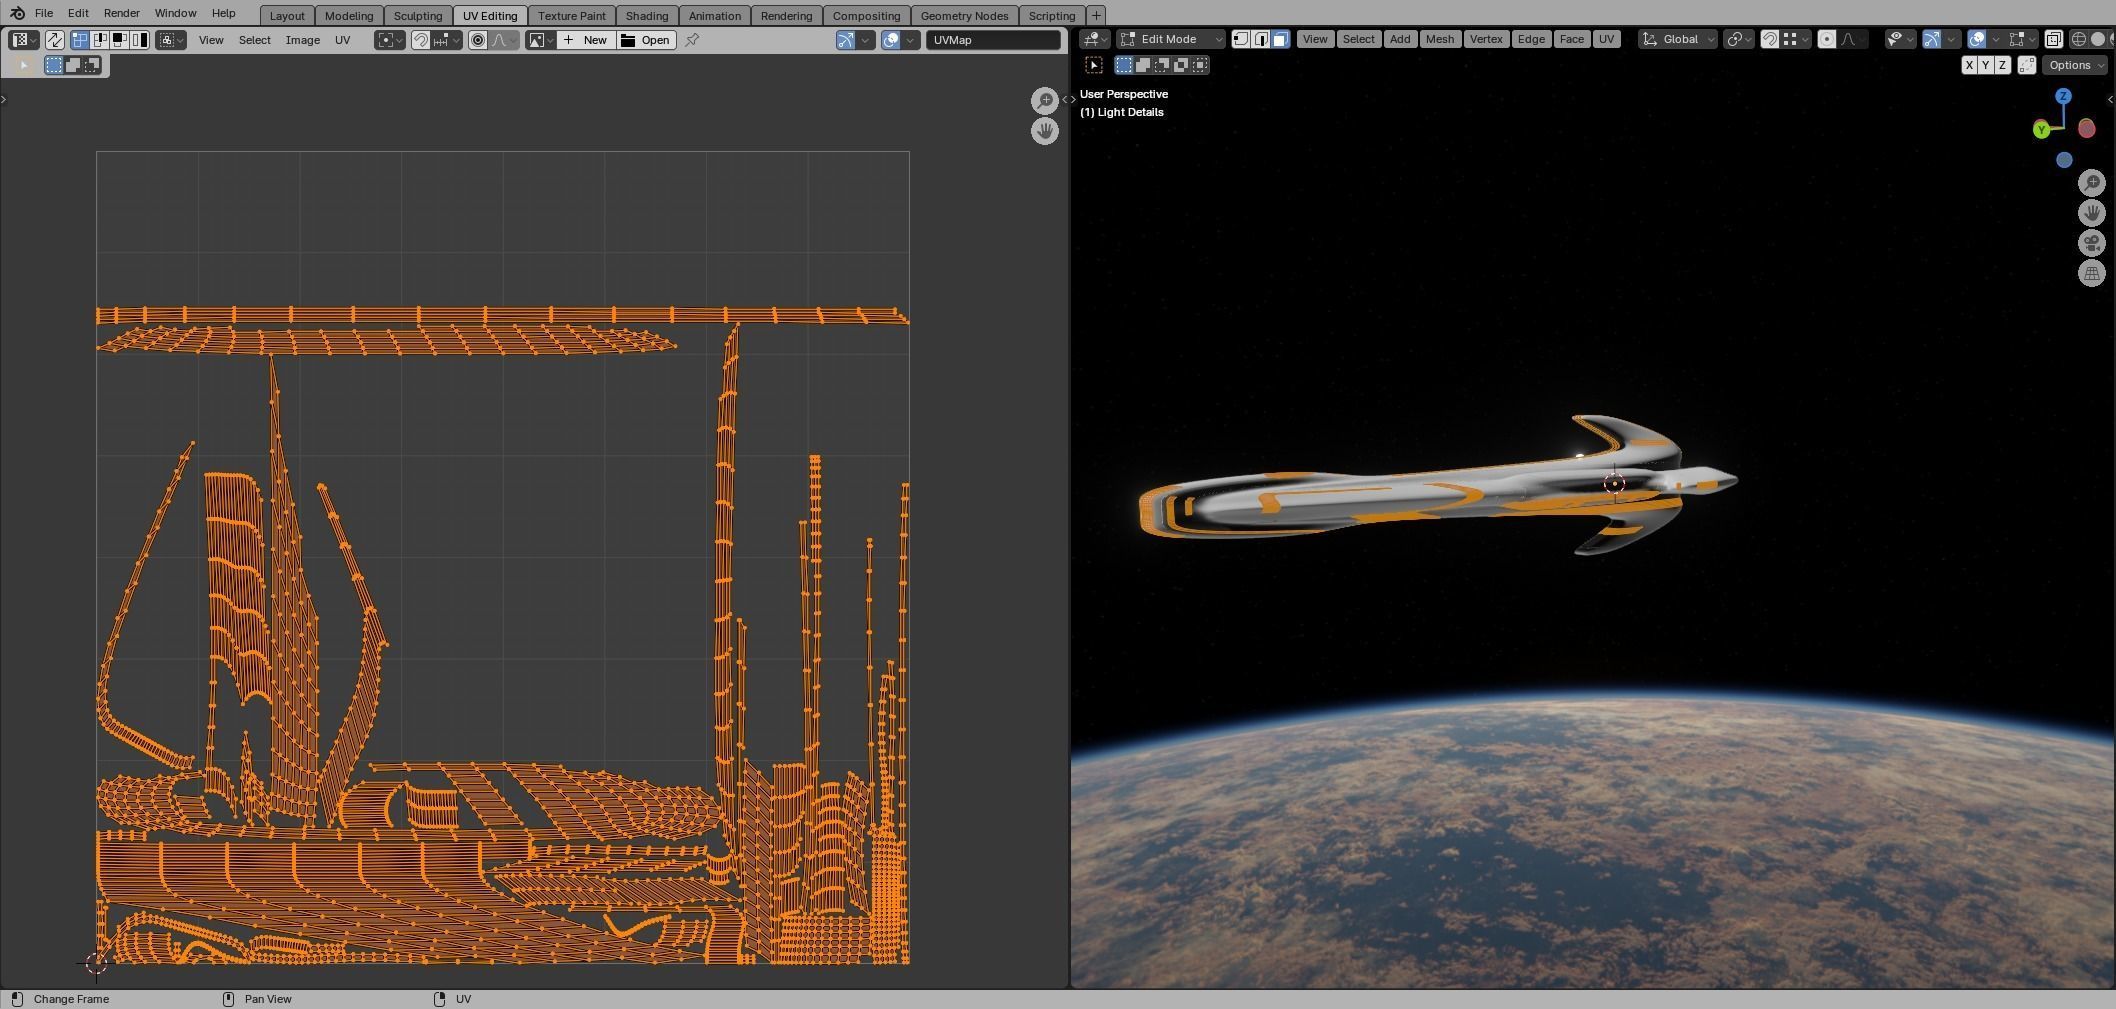Click UV editor pan hand icon
Viewport: 2116px width, 1009px height.
tap(1045, 131)
